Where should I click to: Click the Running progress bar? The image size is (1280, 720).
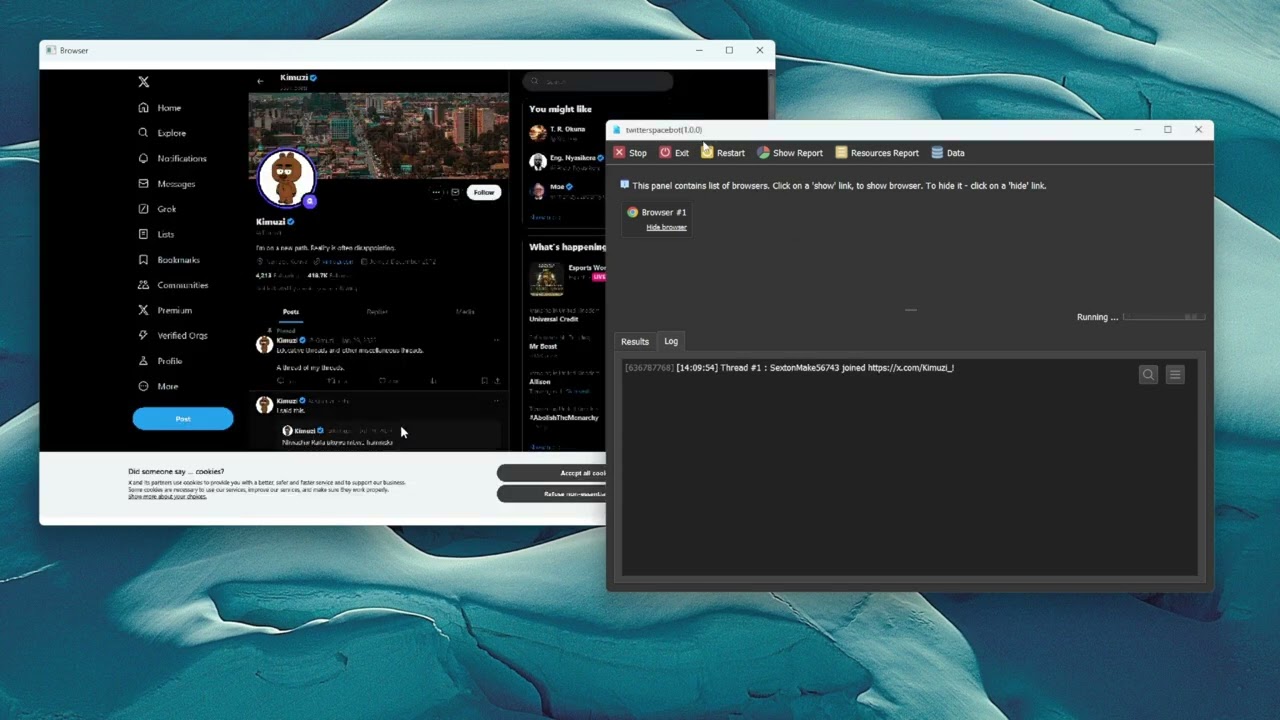[x=1164, y=317]
